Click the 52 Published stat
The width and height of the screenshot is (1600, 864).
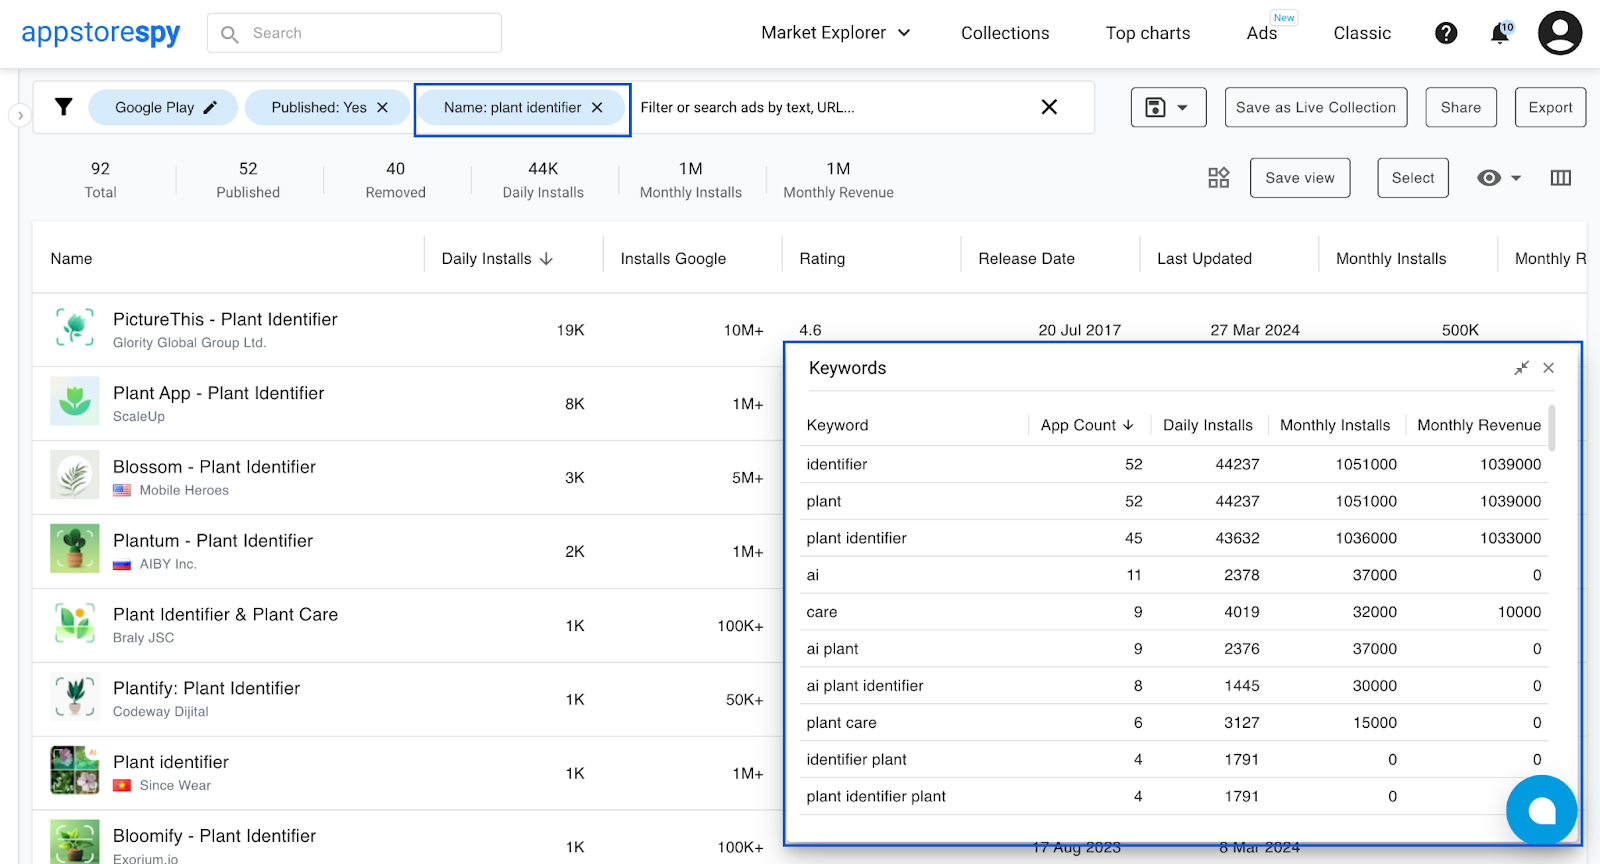(248, 180)
